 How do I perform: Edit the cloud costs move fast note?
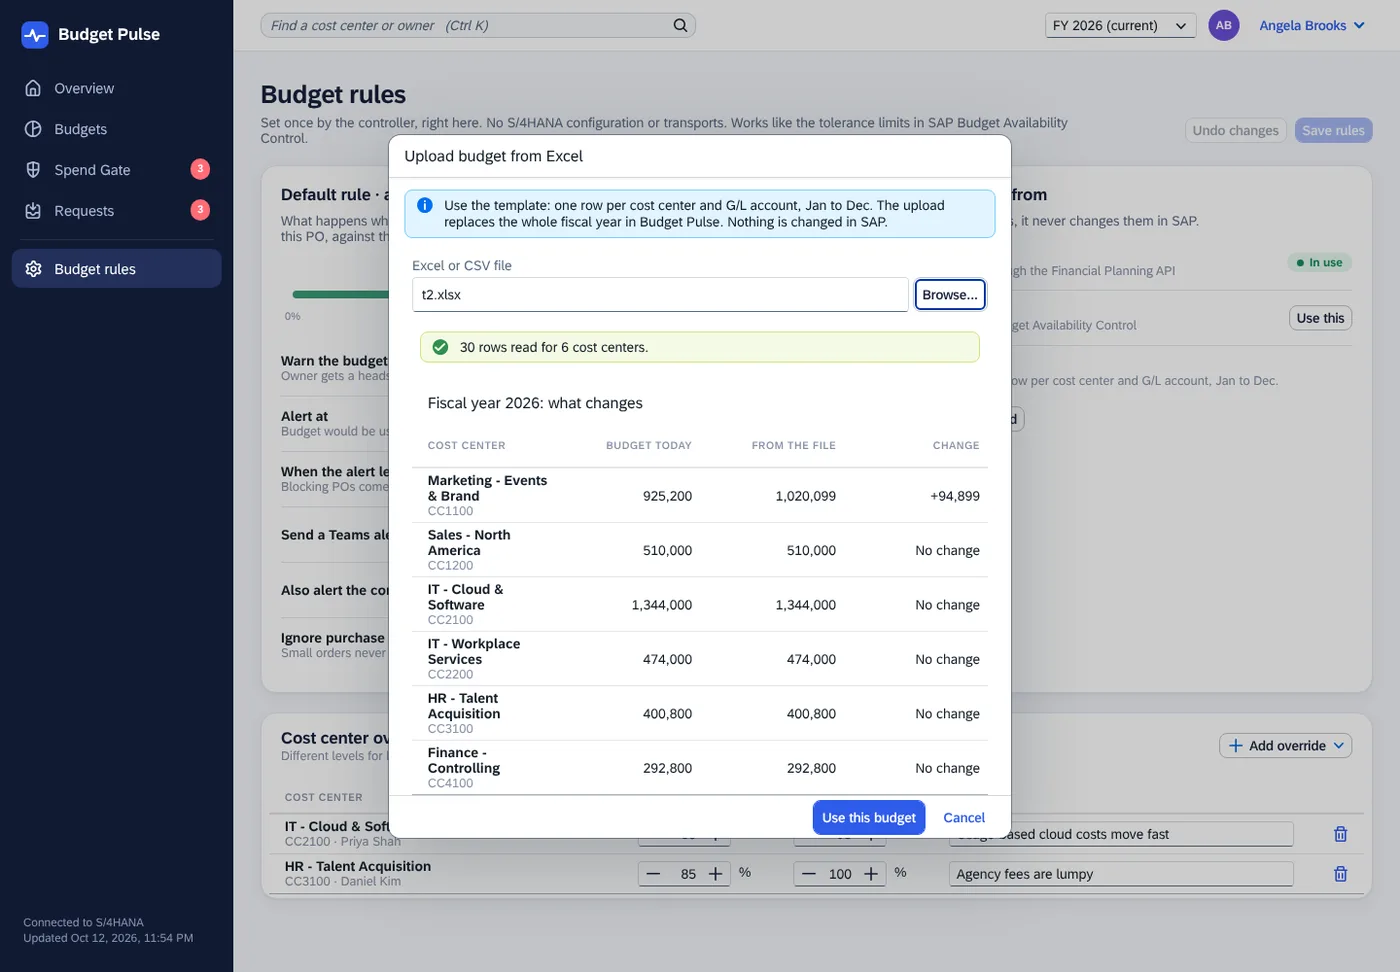tap(1121, 834)
